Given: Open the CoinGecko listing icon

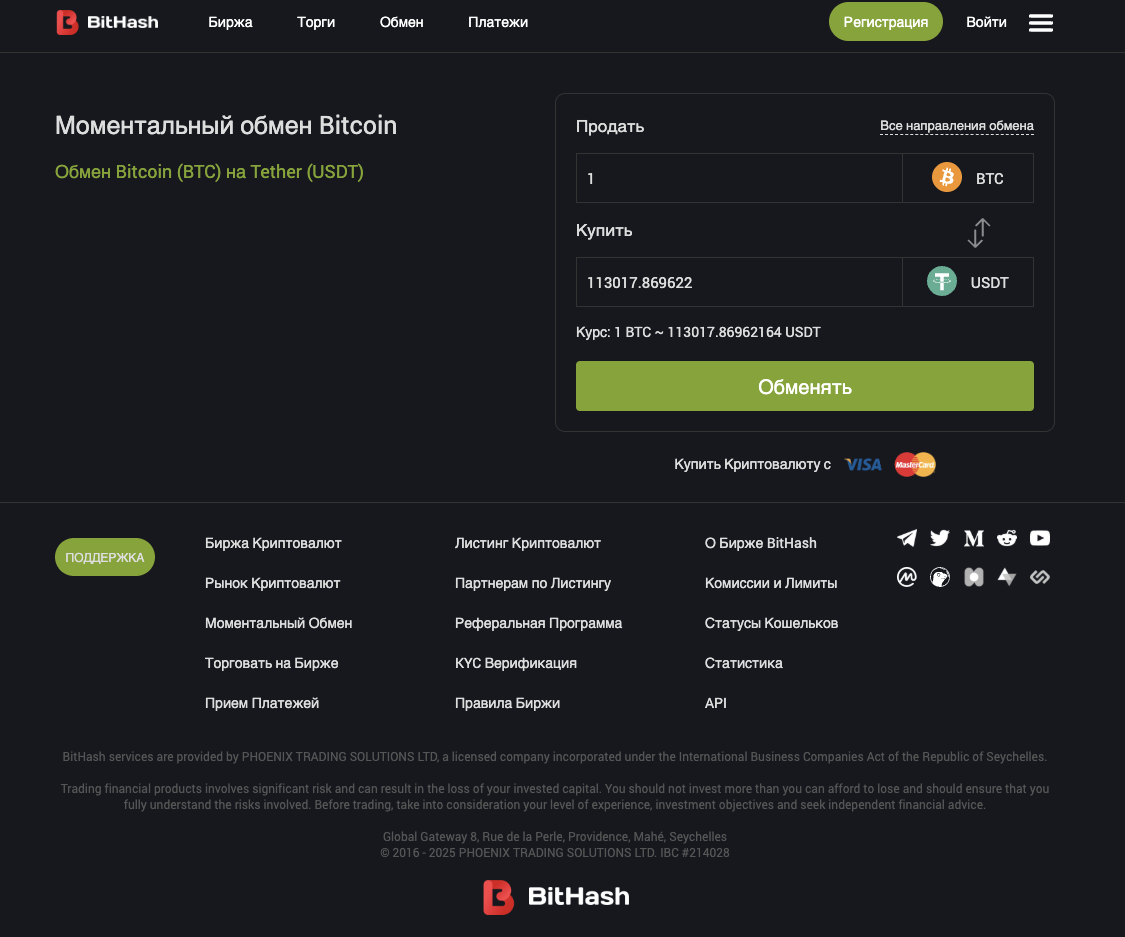Looking at the screenshot, I should point(940,577).
